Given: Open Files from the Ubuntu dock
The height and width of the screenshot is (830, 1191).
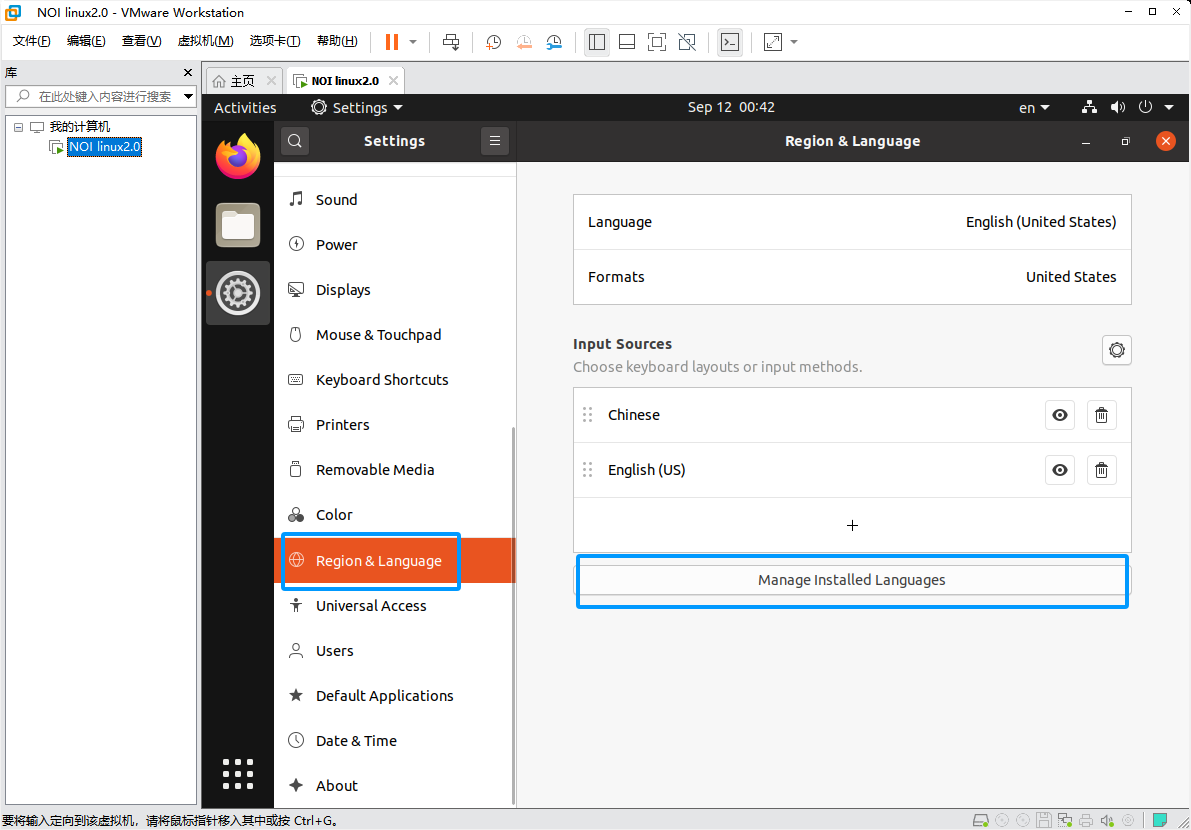Looking at the screenshot, I should coord(238,225).
